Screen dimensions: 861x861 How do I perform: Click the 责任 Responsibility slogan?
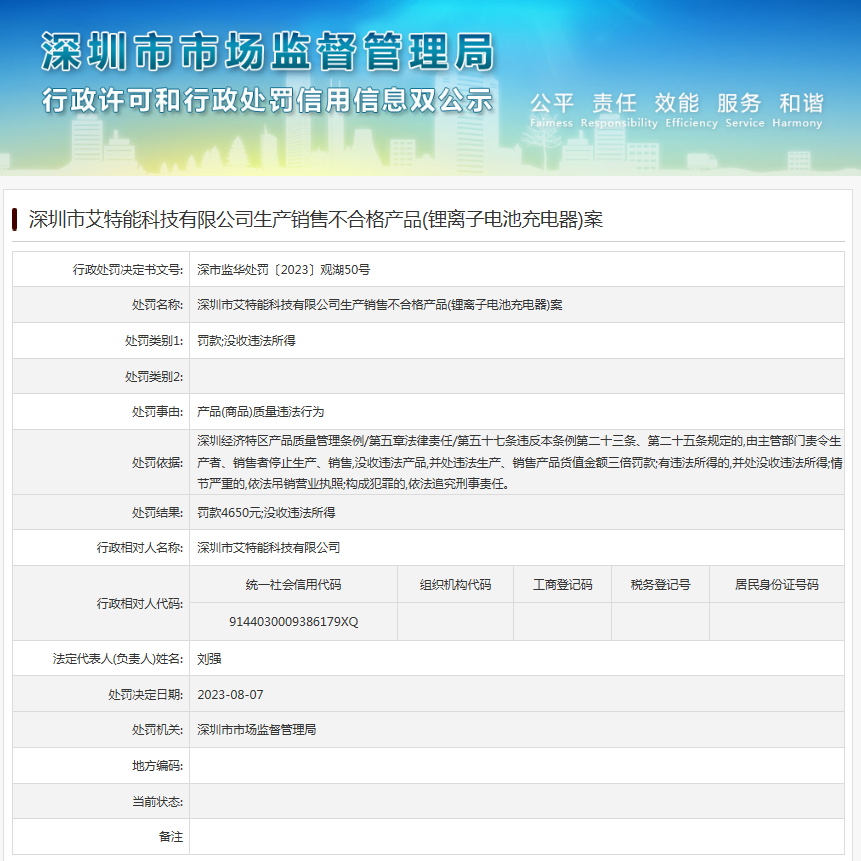[619, 110]
